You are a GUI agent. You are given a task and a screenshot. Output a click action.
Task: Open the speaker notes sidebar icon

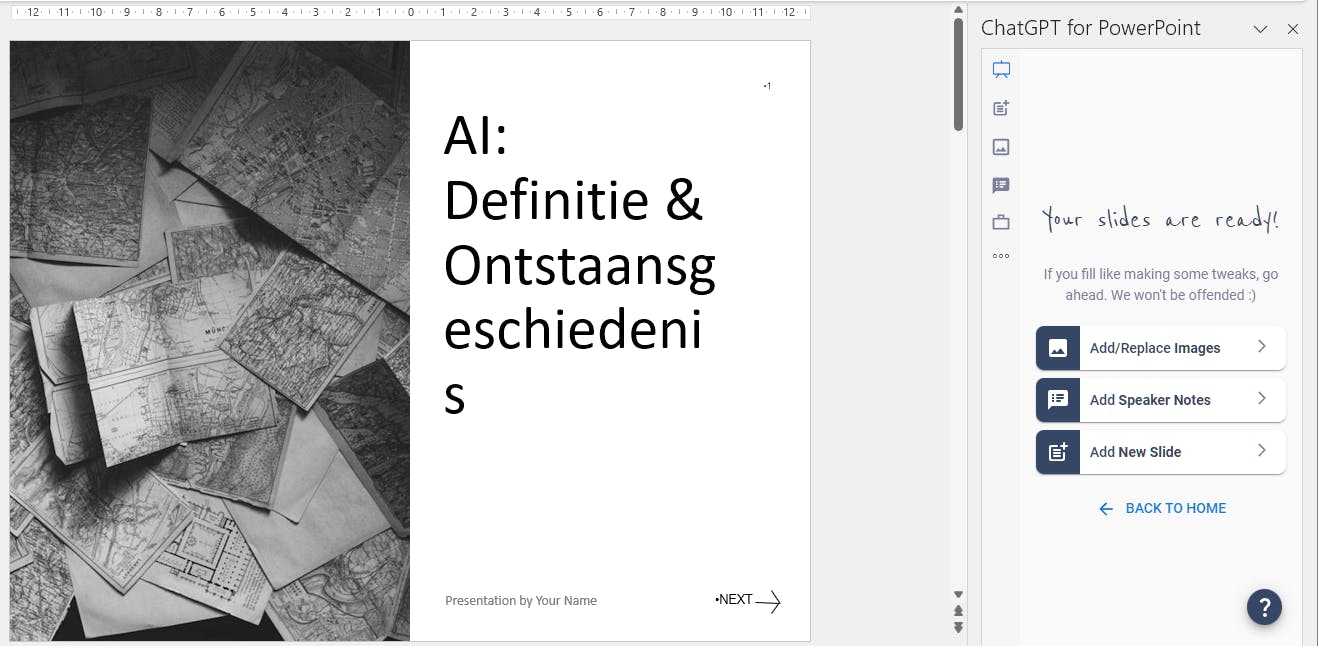[x=1001, y=185]
